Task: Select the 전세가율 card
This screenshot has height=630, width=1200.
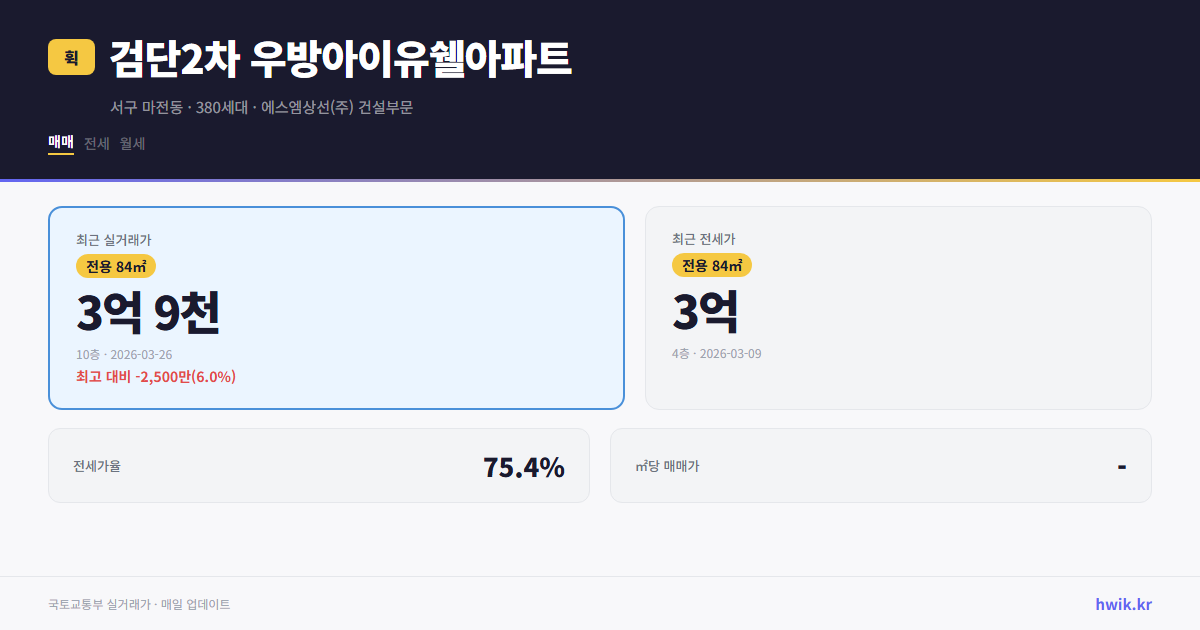Action: click(318, 465)
